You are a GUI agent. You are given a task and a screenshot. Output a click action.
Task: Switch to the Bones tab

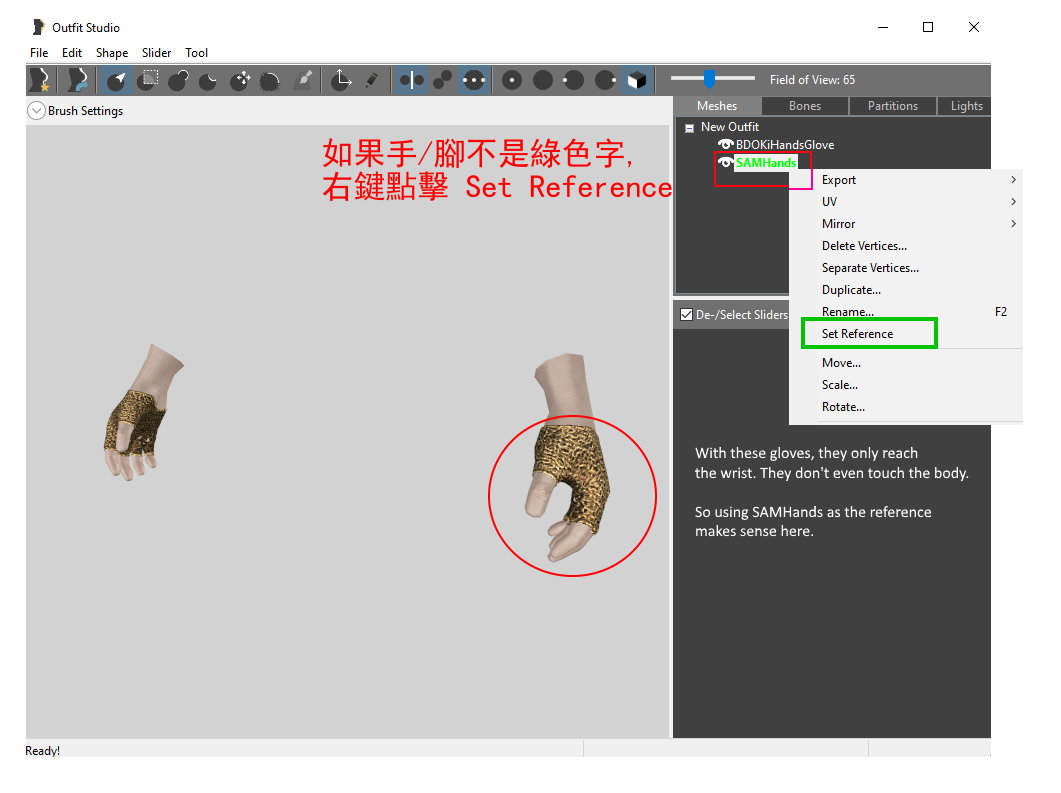click(x=805, y=106)
